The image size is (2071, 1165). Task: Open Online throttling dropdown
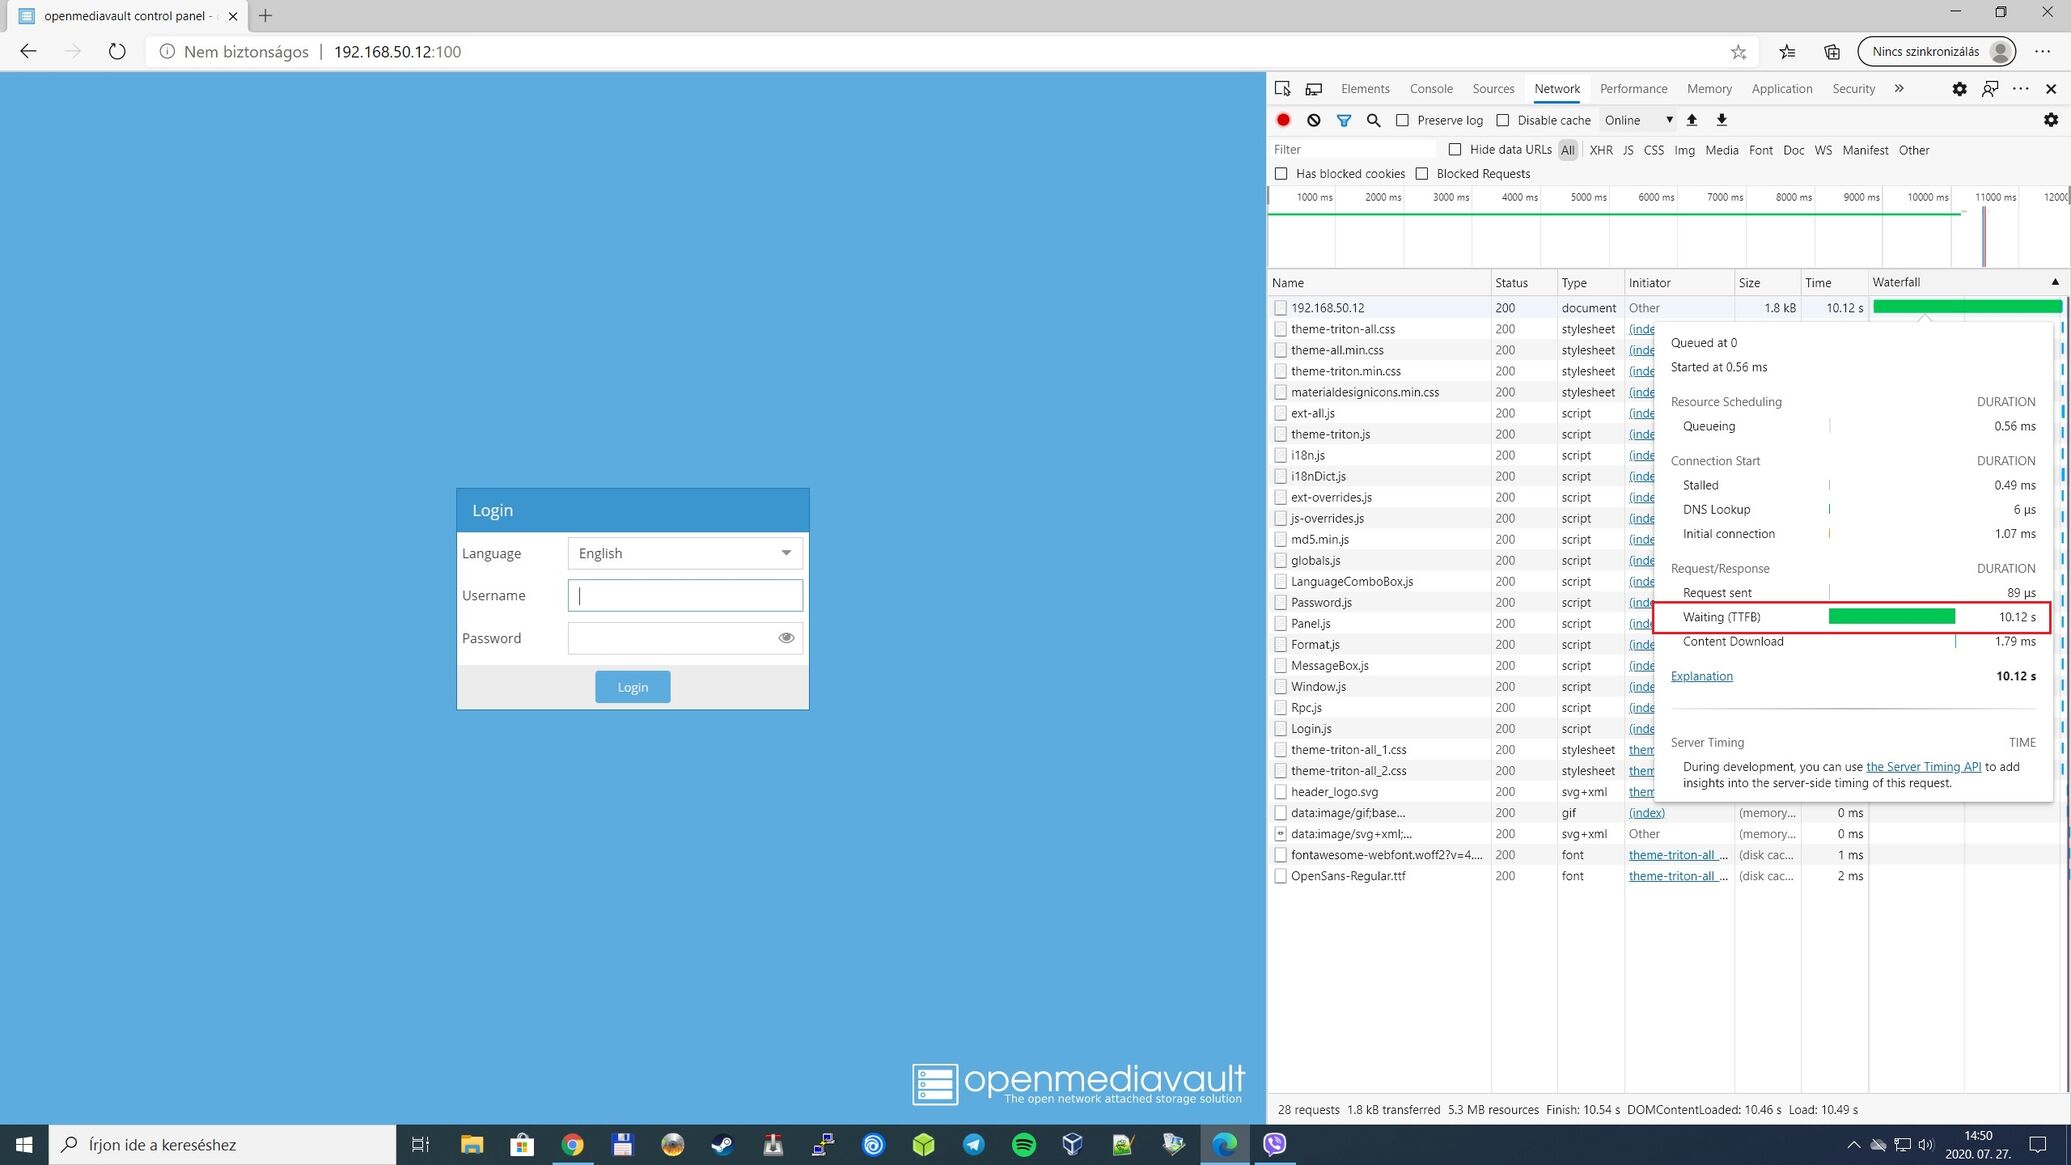1638,120
